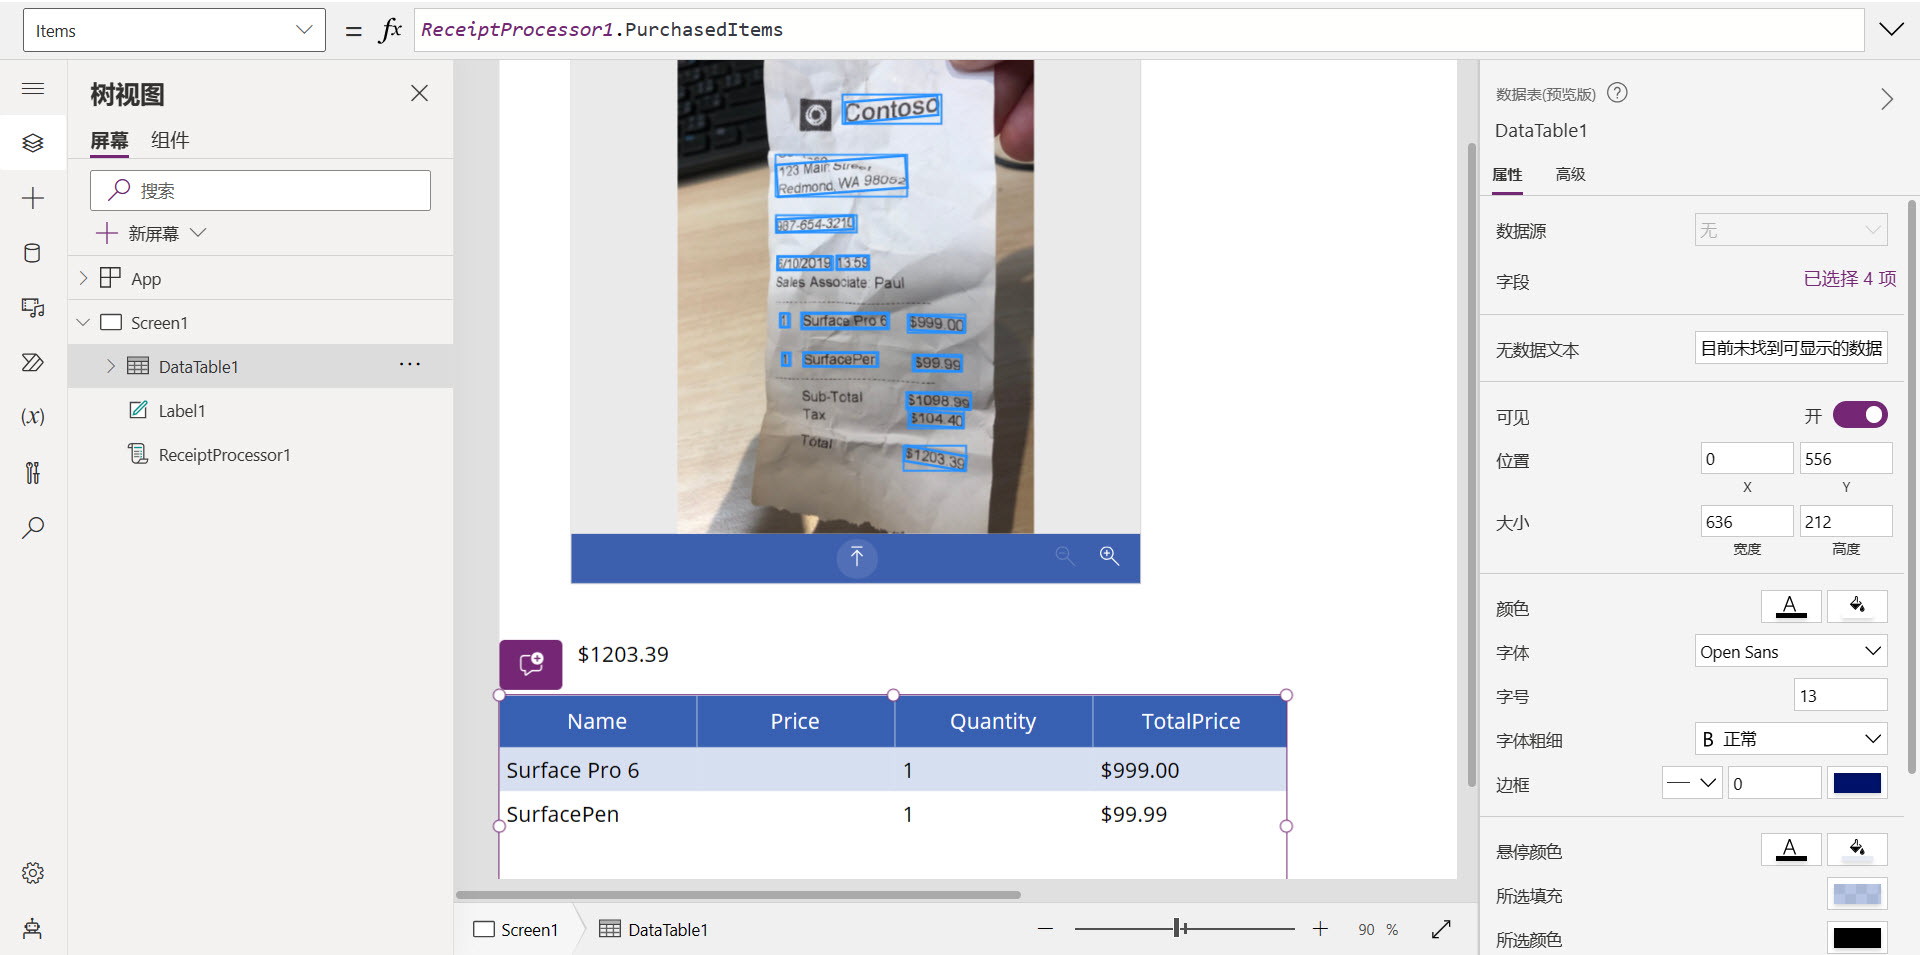Open the Data source dropdown
Image resolution: width=1920 pixels, height=955 pixels.
(x=1791, y=230)
